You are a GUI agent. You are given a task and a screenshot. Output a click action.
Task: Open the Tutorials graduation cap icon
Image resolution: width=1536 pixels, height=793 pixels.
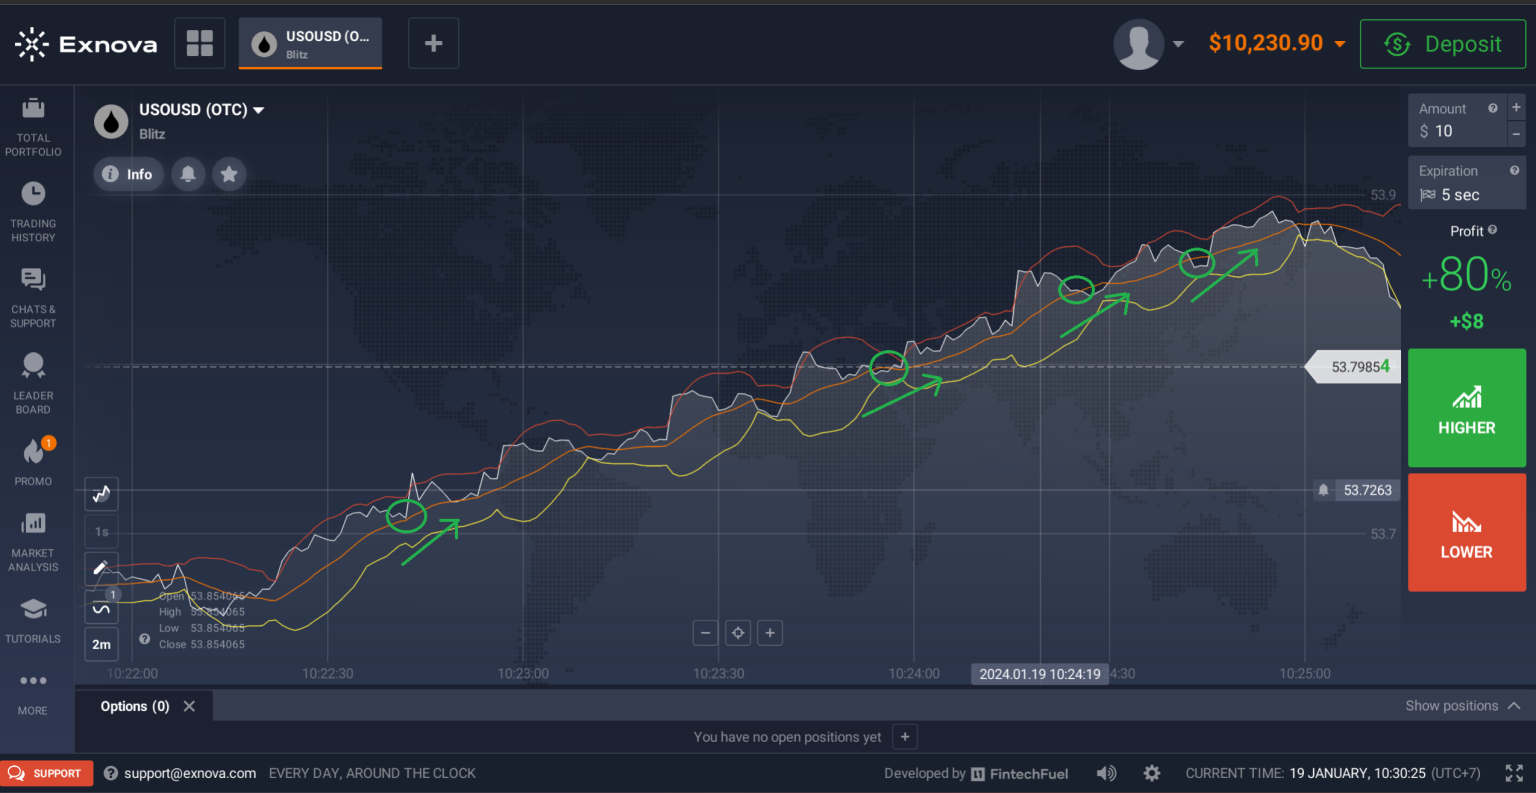pos(33,609)
